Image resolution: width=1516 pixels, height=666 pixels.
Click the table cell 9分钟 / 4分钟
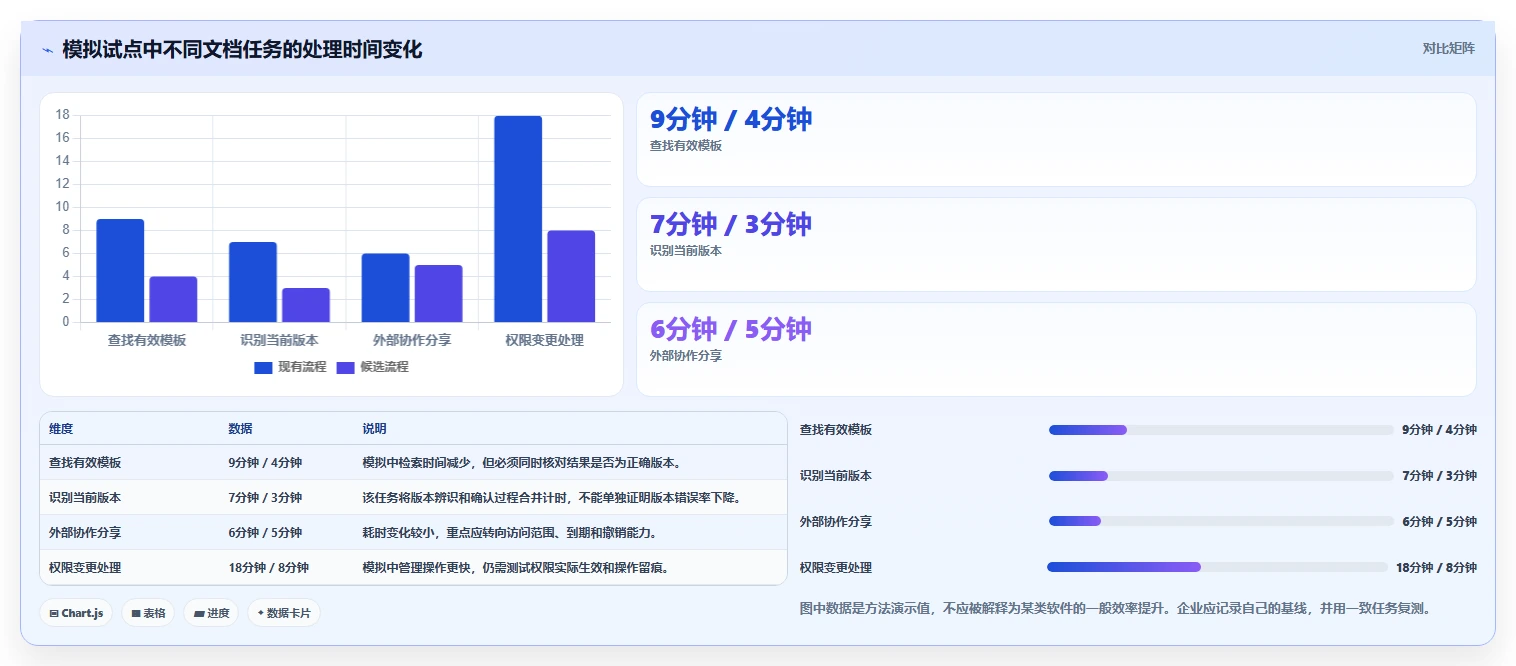coord(265,463)
